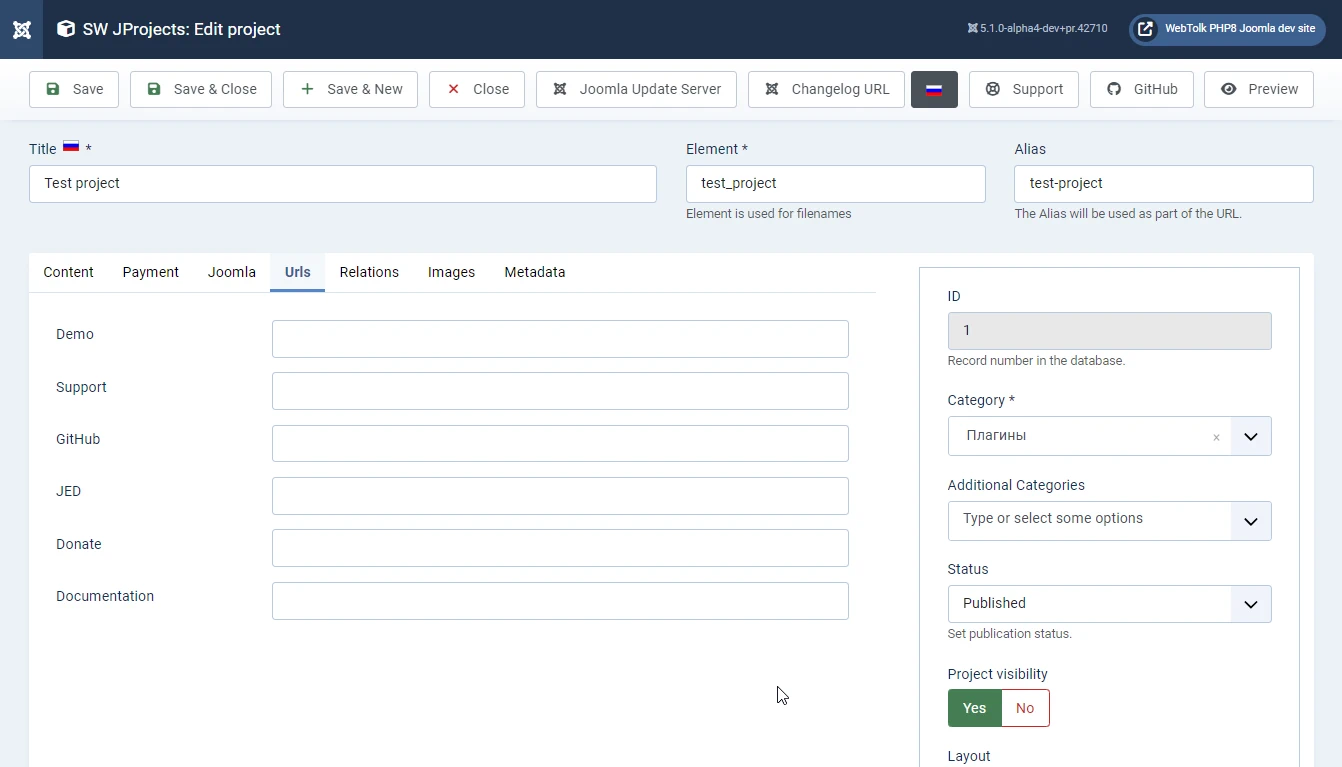Click the Плагины category value

(x=997, y=436)
